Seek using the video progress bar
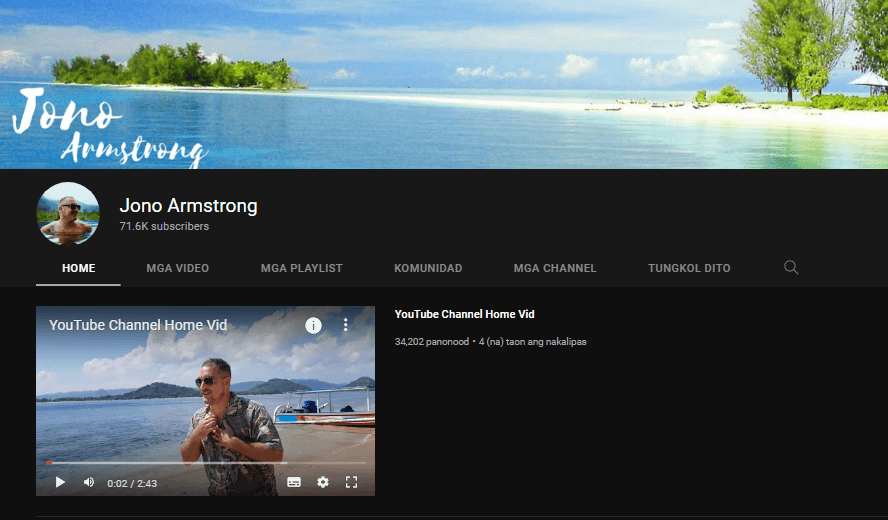Image resolution: width=888 pixels, height=520 pixels. pyautogui.click(x=206, y=463)
